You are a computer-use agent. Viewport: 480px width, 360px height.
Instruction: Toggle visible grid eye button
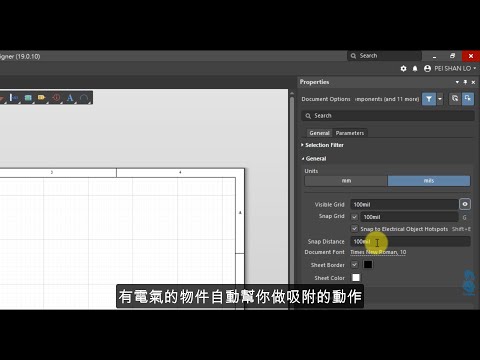click(x=465, y=204)
